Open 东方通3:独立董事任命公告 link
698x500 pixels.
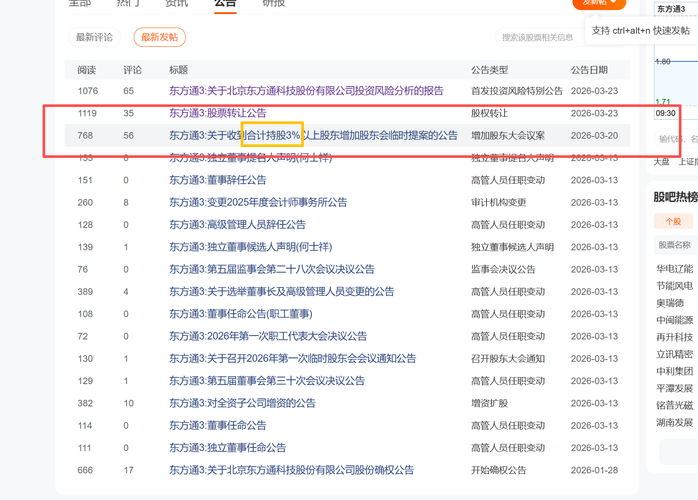coord(227,447)
